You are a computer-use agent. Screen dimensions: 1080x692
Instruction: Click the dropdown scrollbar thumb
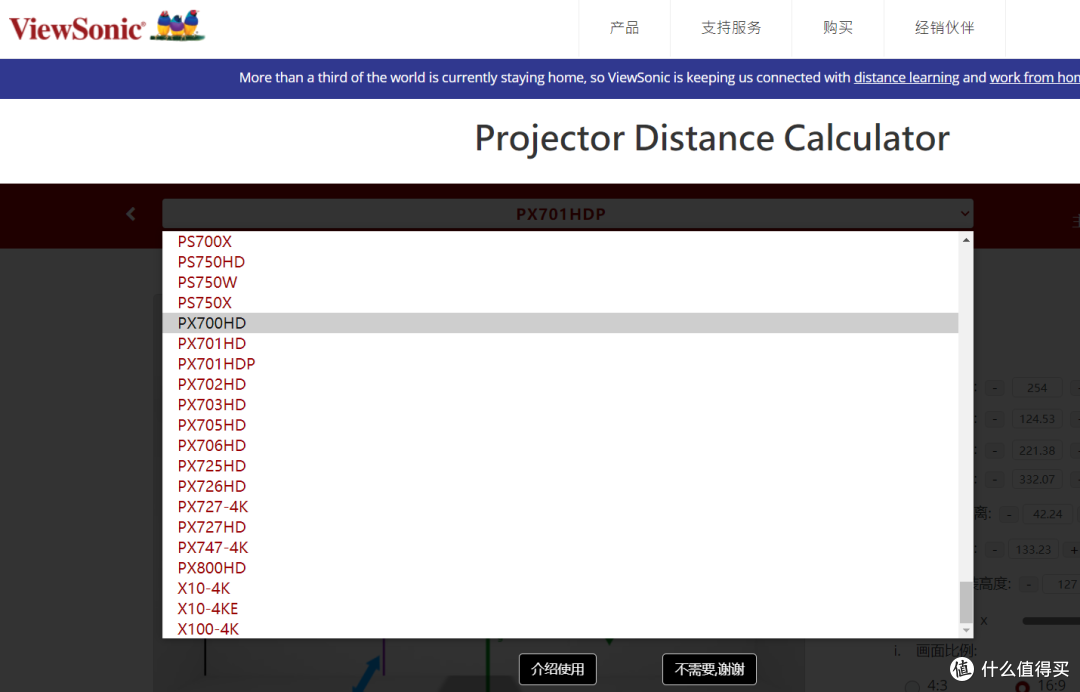click(x=966, y=602)
